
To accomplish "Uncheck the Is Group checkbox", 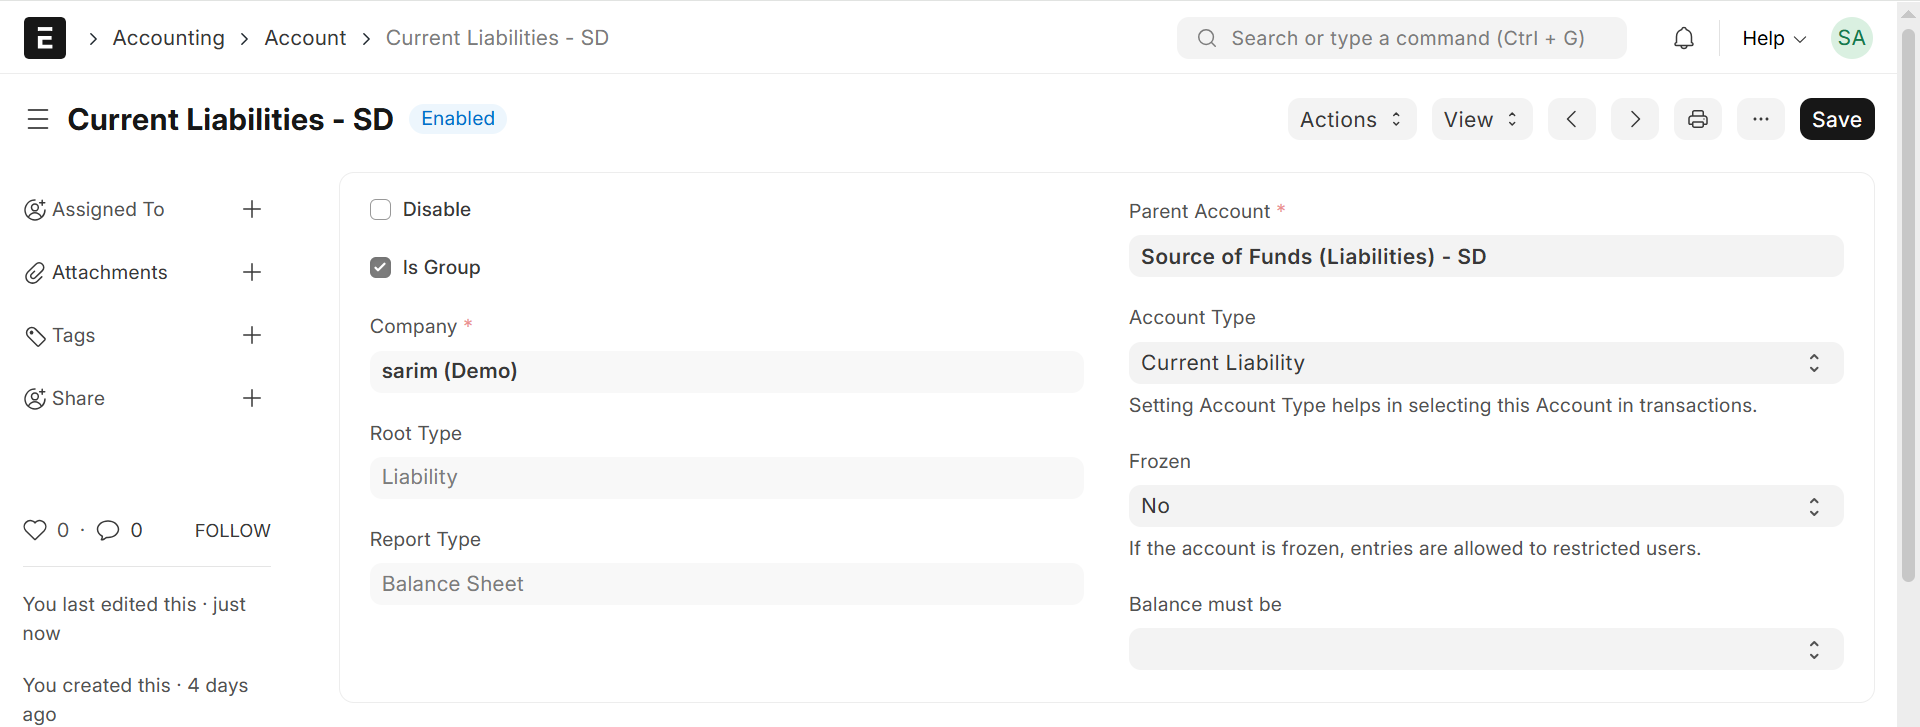I will coord(381,268).
